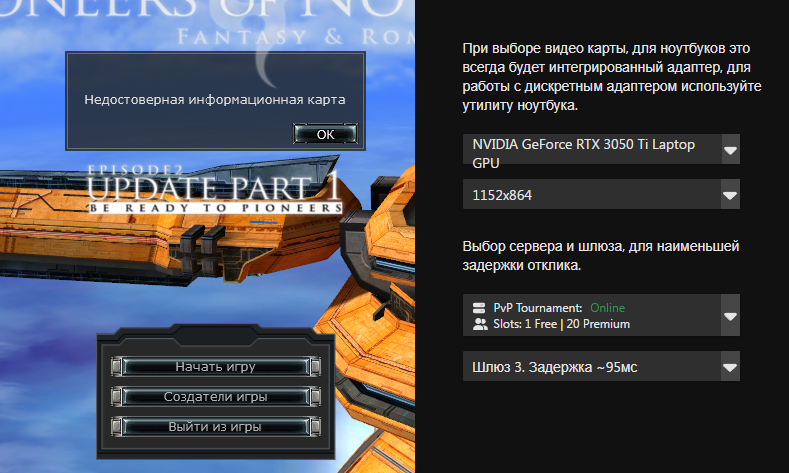The width and height of the screenshot is (789, 473).
Task: Click the UPDATE PART 1 banner text
Action: [x=214, y=187]
